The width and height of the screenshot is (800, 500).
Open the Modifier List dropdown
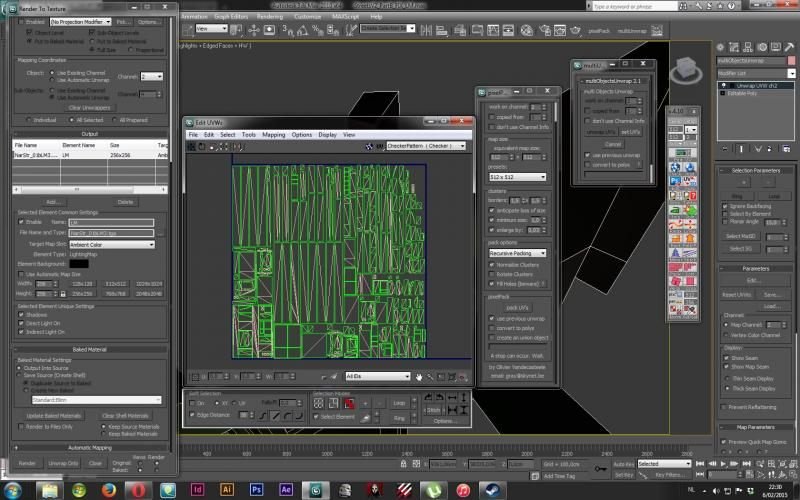click(756, 73)
